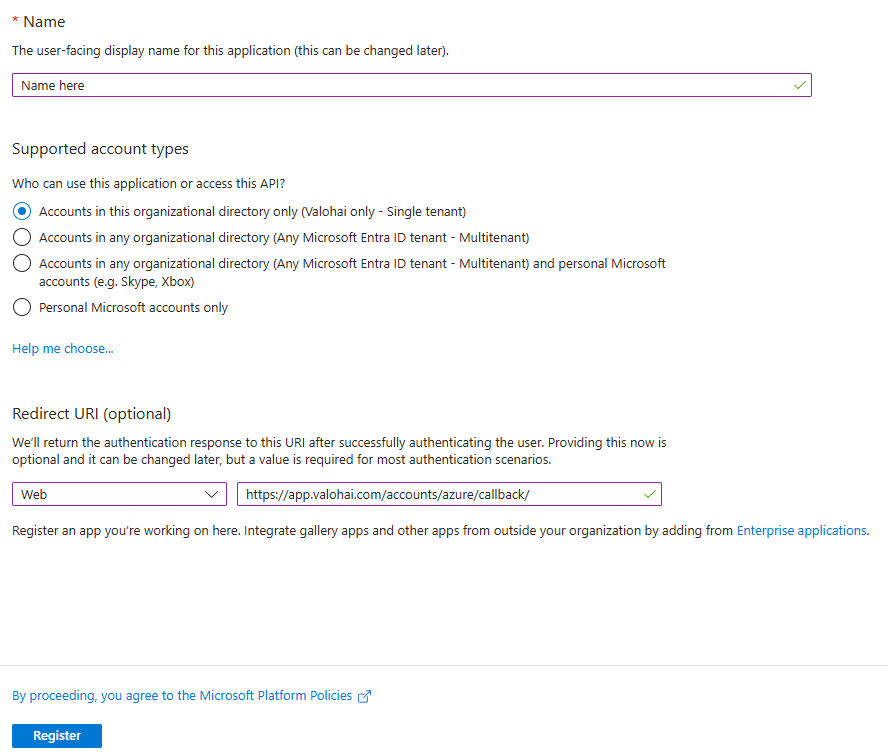Choose Personal Microsoft accounts only
888x753 pixels.
pos(22,307)
